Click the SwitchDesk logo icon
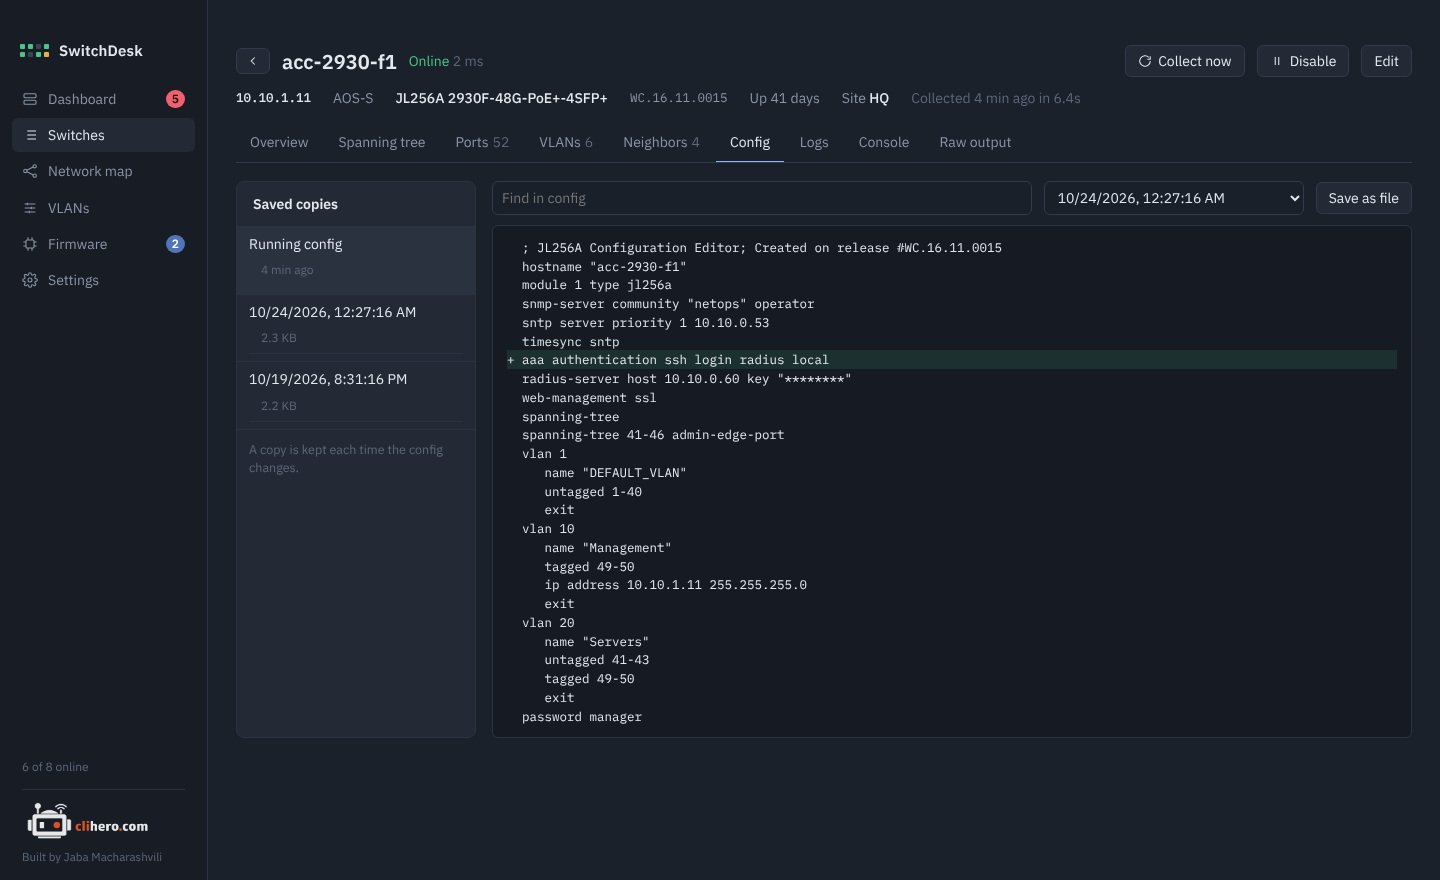This screenshot has width=1440, height=880. click(x=34, y=51)
